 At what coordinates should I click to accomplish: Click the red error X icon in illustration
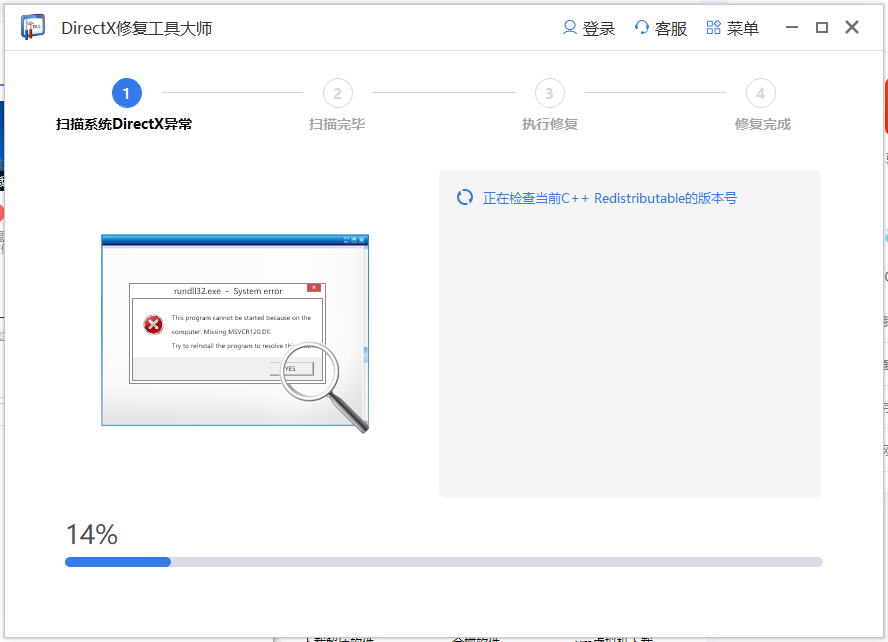pyautogui.click(x=153, y=324)
